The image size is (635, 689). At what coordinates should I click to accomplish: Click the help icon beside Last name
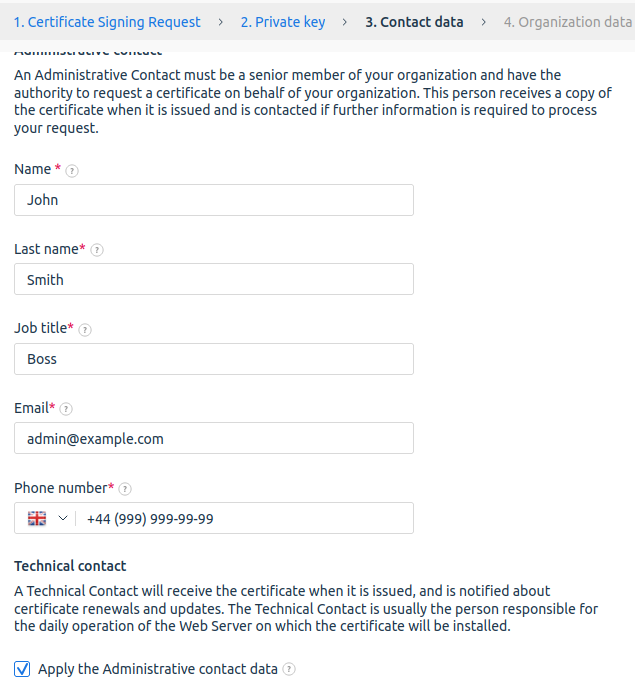(97, 250)
